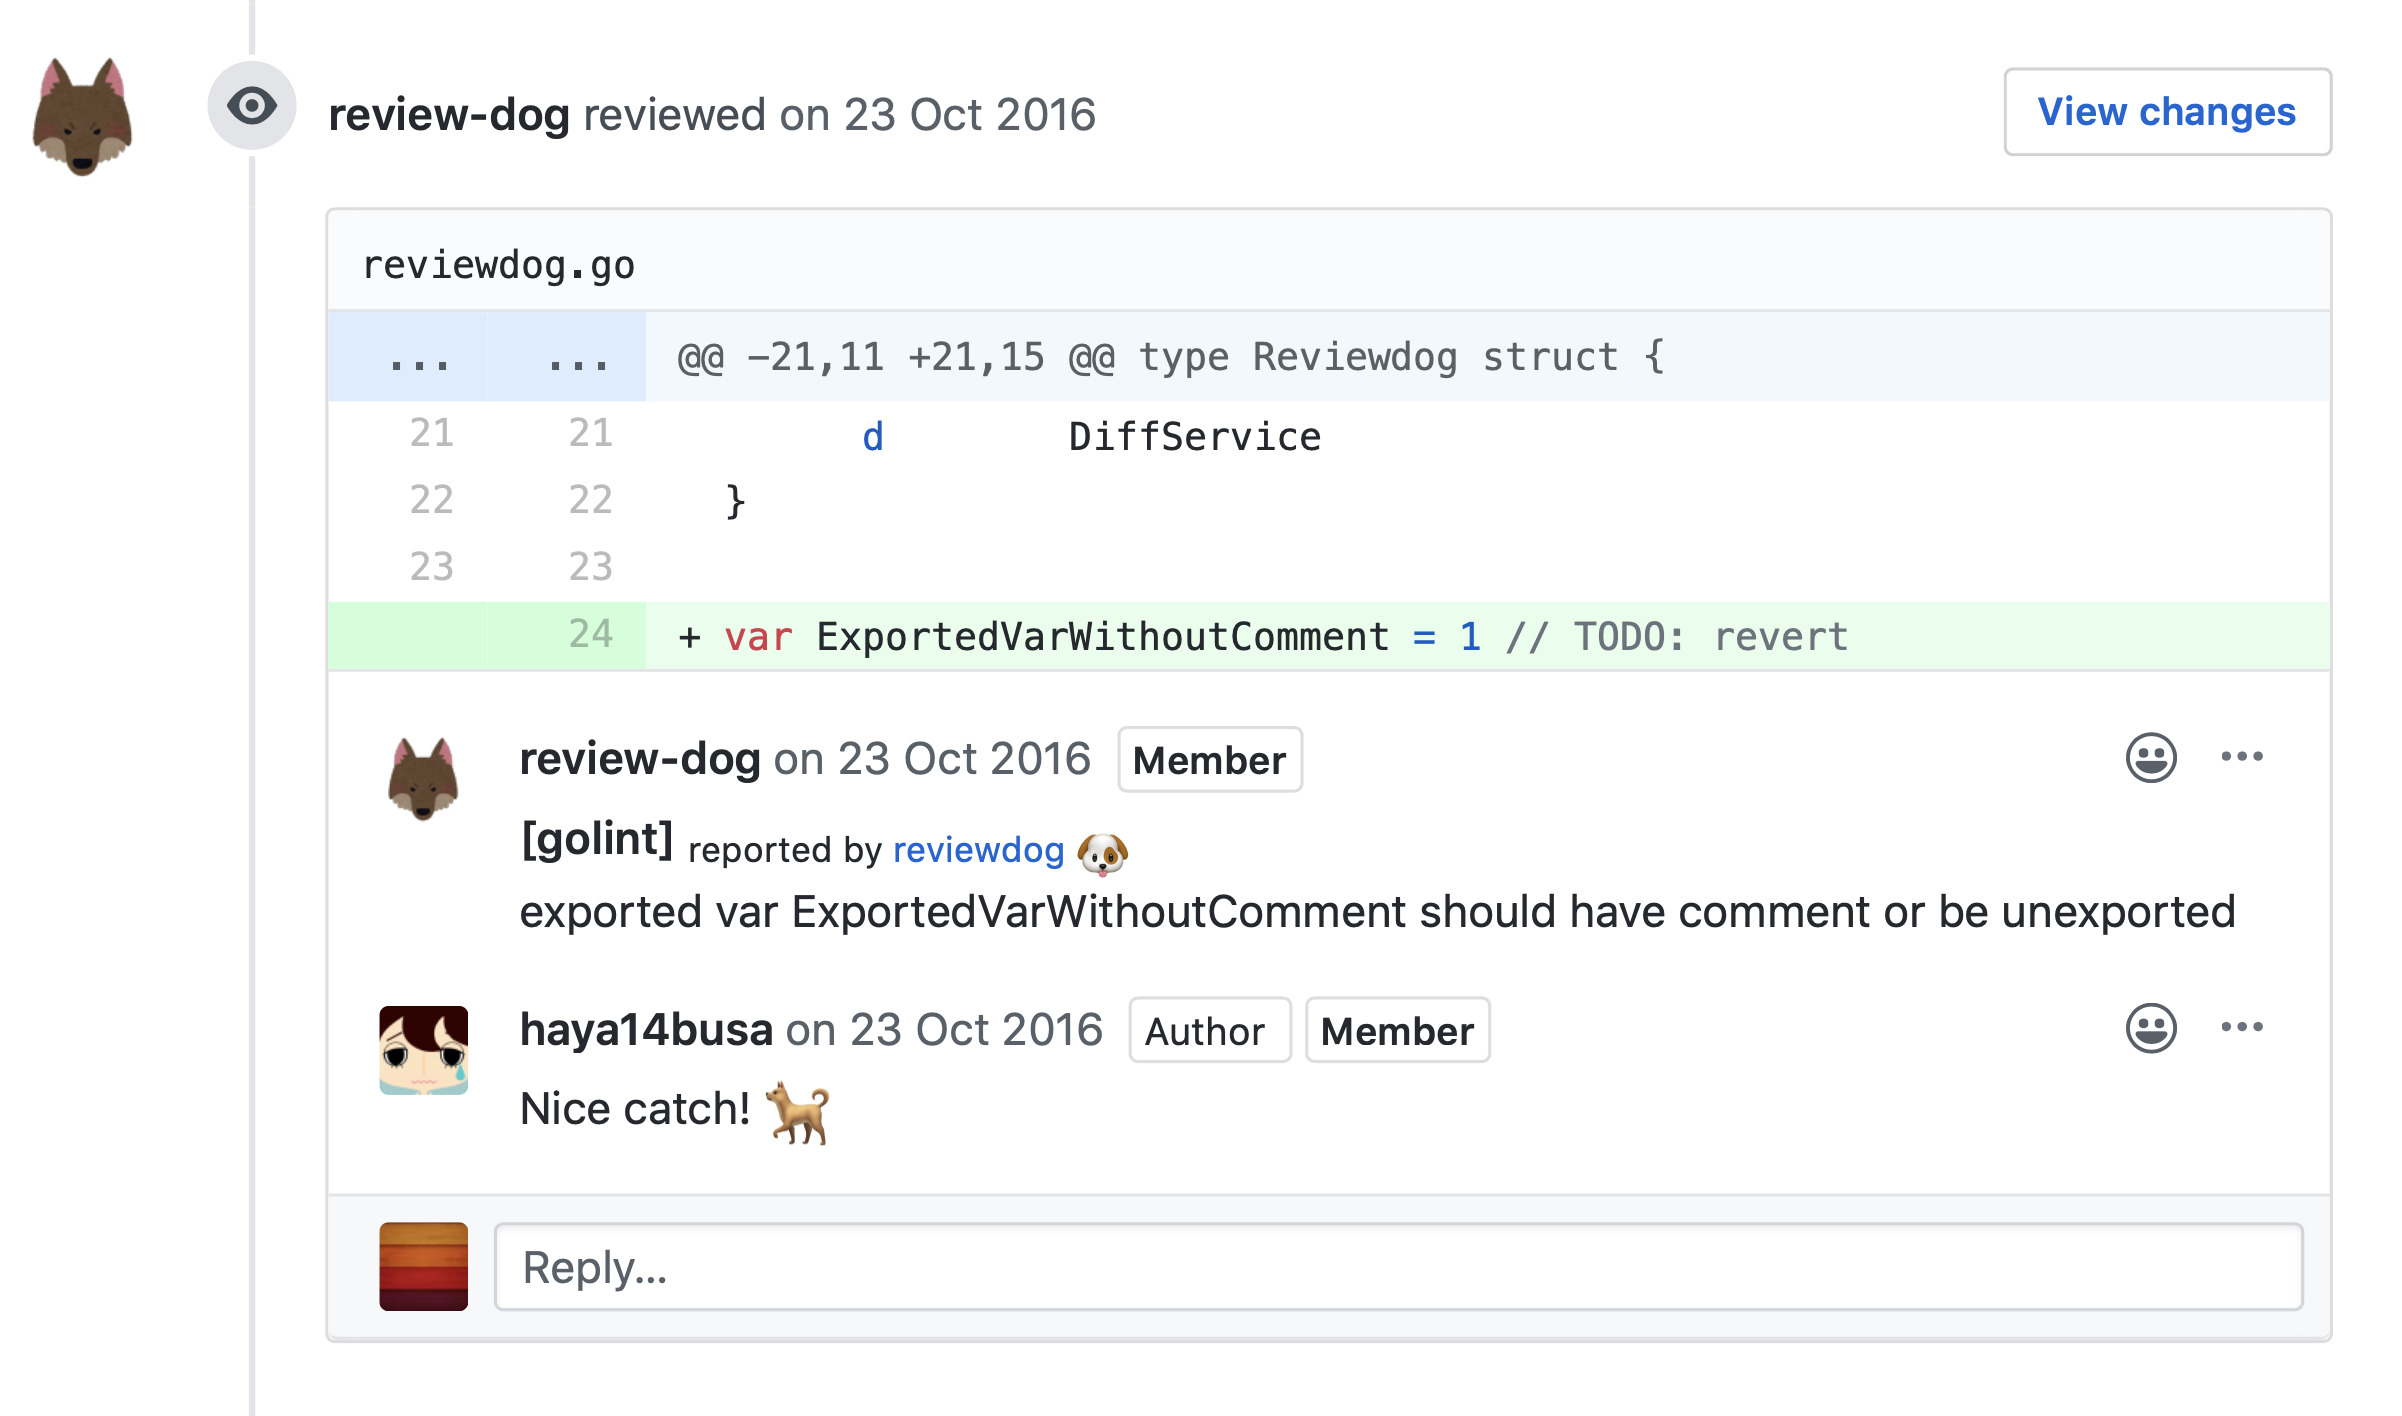Open review-dog comment author name
2402x1416 pixels.
[x=640, y=759]
